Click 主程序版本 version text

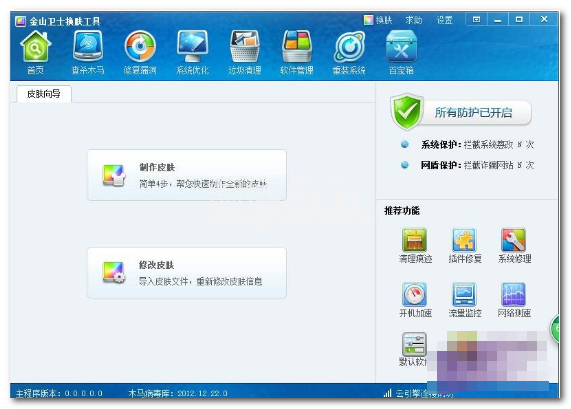pyautogui.click(x=59, y=393)
